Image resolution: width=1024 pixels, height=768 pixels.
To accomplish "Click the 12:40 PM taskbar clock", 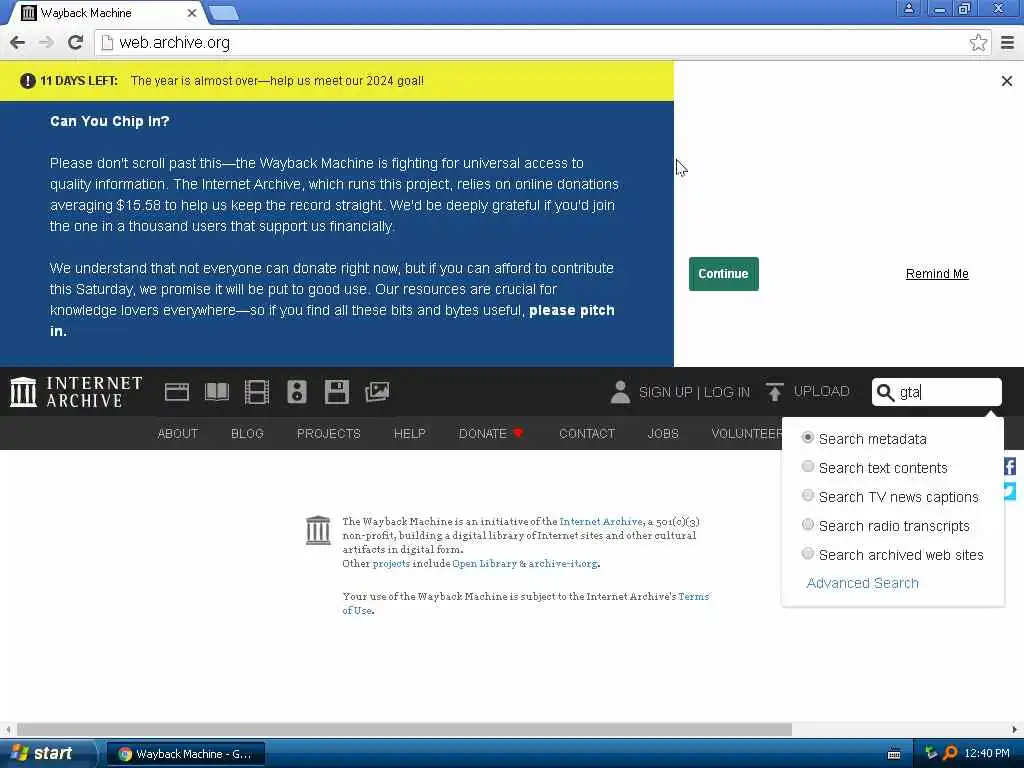I will (987, 753).
